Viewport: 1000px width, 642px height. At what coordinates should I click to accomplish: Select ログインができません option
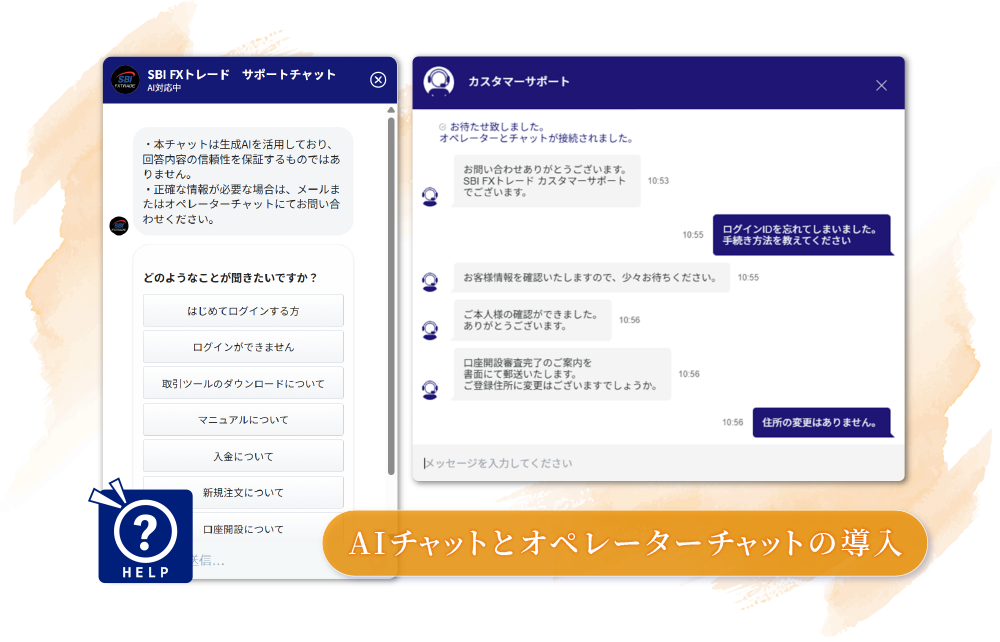(243, 347)
